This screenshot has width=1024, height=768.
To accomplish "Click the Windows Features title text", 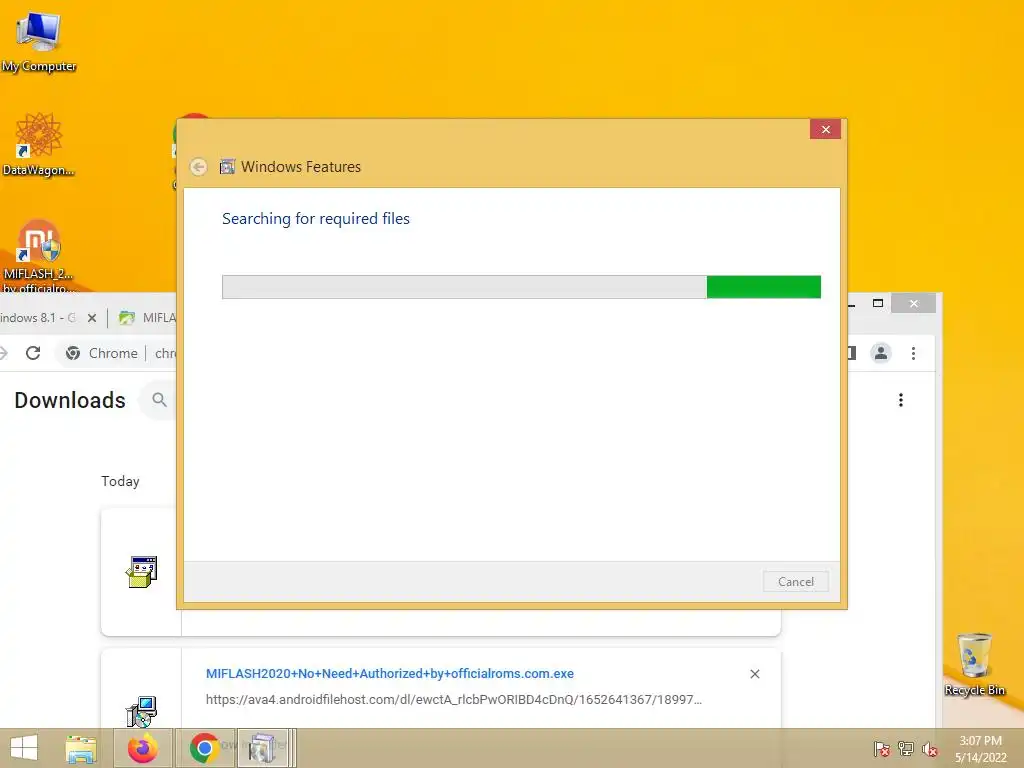I will click(x=301, y=167).
